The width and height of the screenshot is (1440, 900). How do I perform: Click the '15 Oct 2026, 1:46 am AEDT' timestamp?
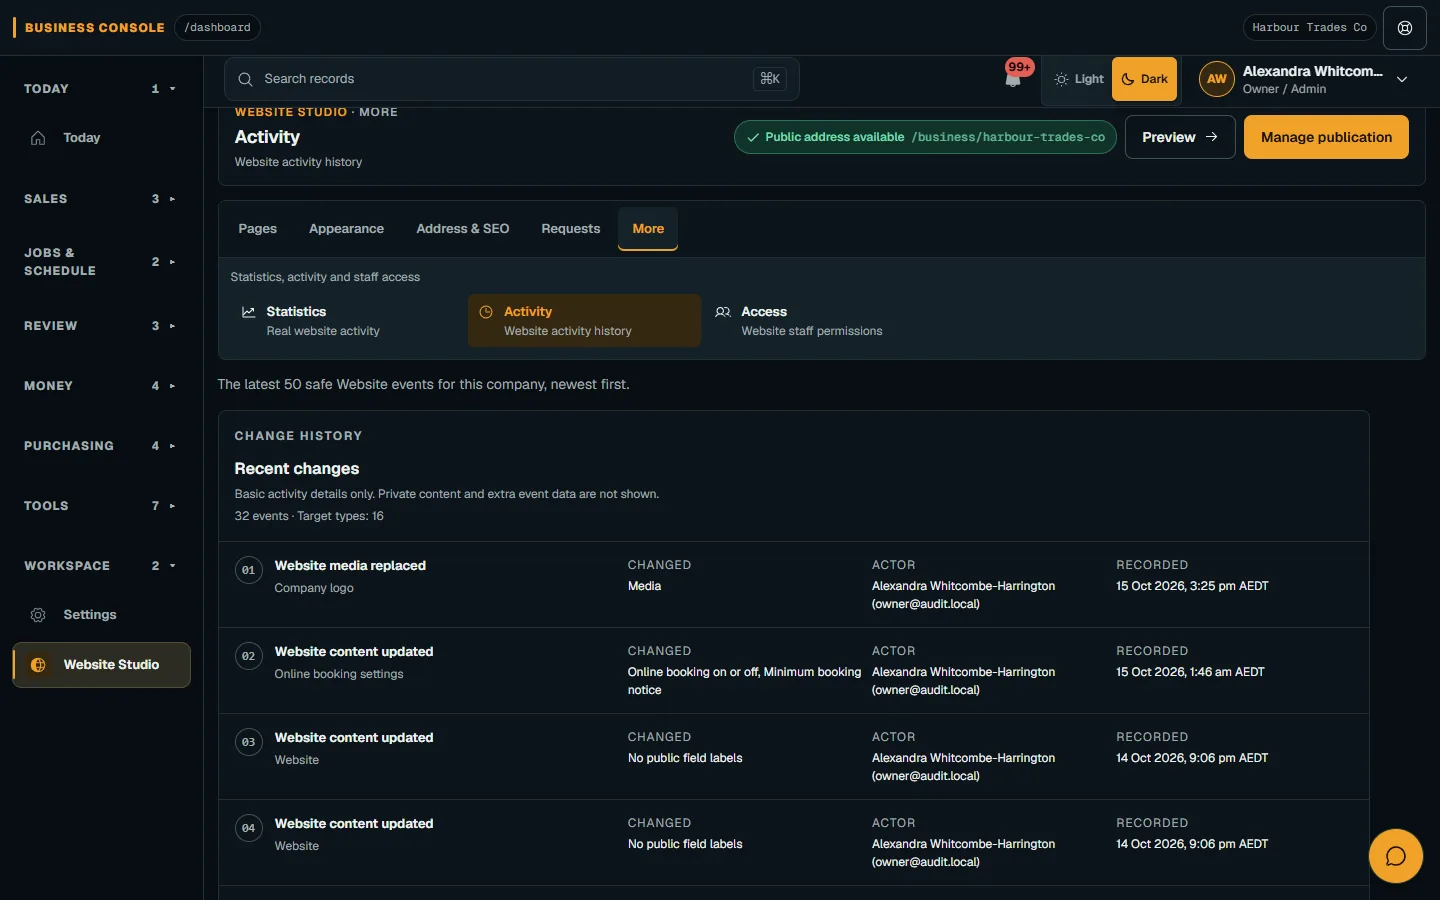pyautogui.click(x=1190, y=672)
